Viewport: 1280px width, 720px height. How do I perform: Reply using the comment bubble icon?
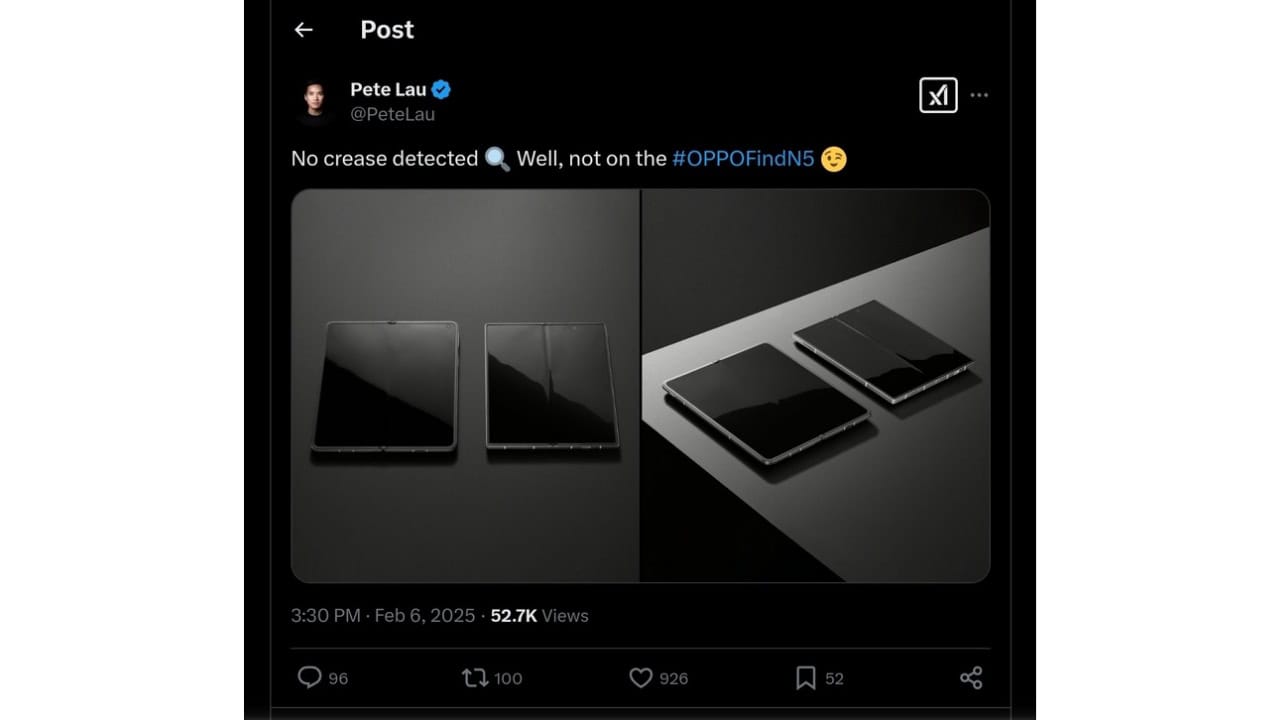pos(309,678)
